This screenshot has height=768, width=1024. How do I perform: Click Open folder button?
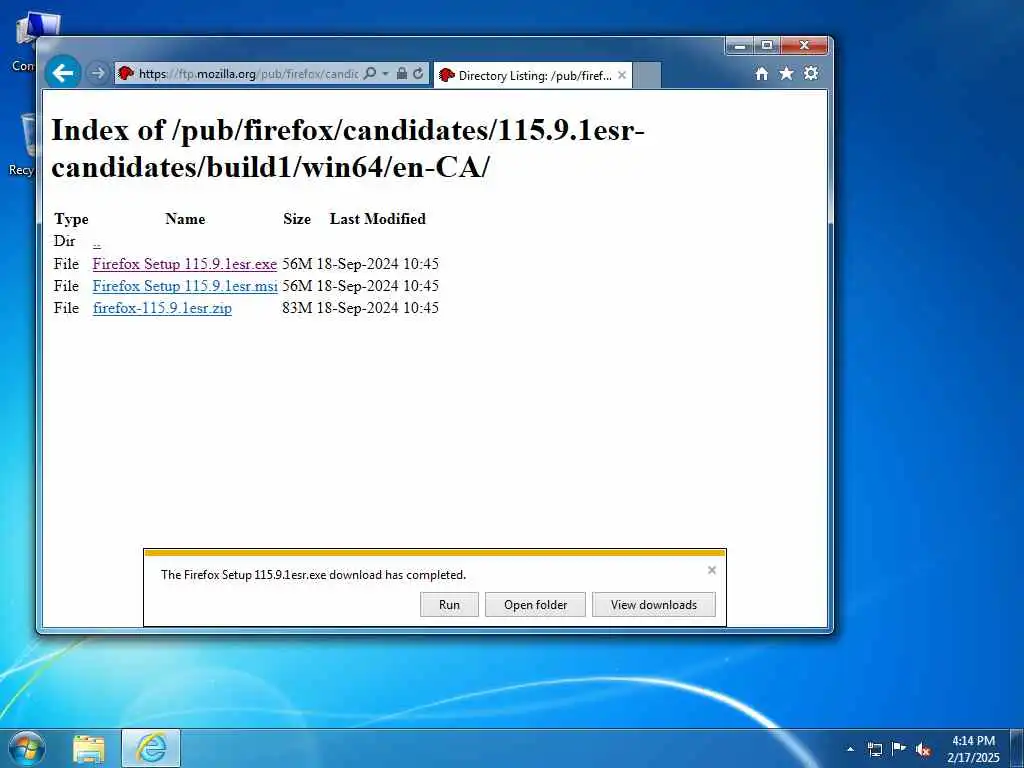(x=536, y=605)
